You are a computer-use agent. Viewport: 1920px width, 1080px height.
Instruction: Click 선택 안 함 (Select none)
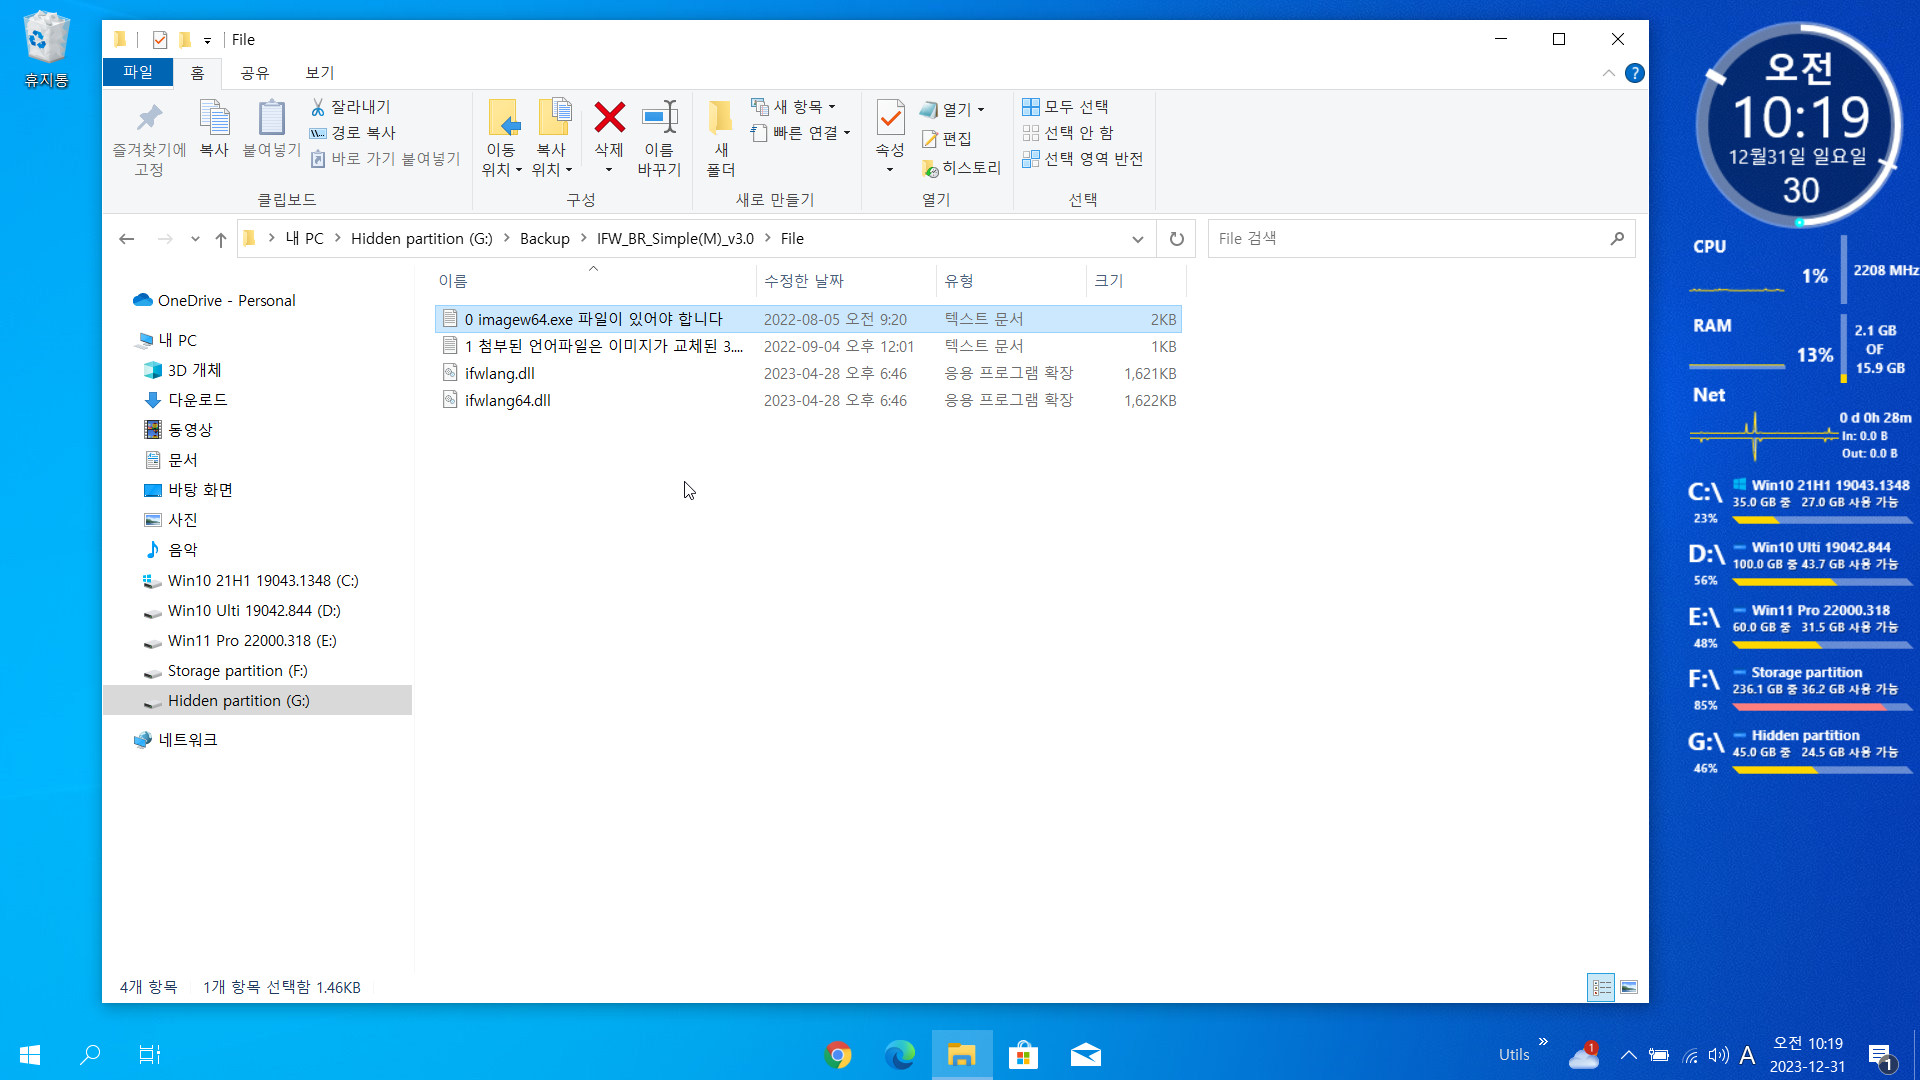tap(1068, 132)
